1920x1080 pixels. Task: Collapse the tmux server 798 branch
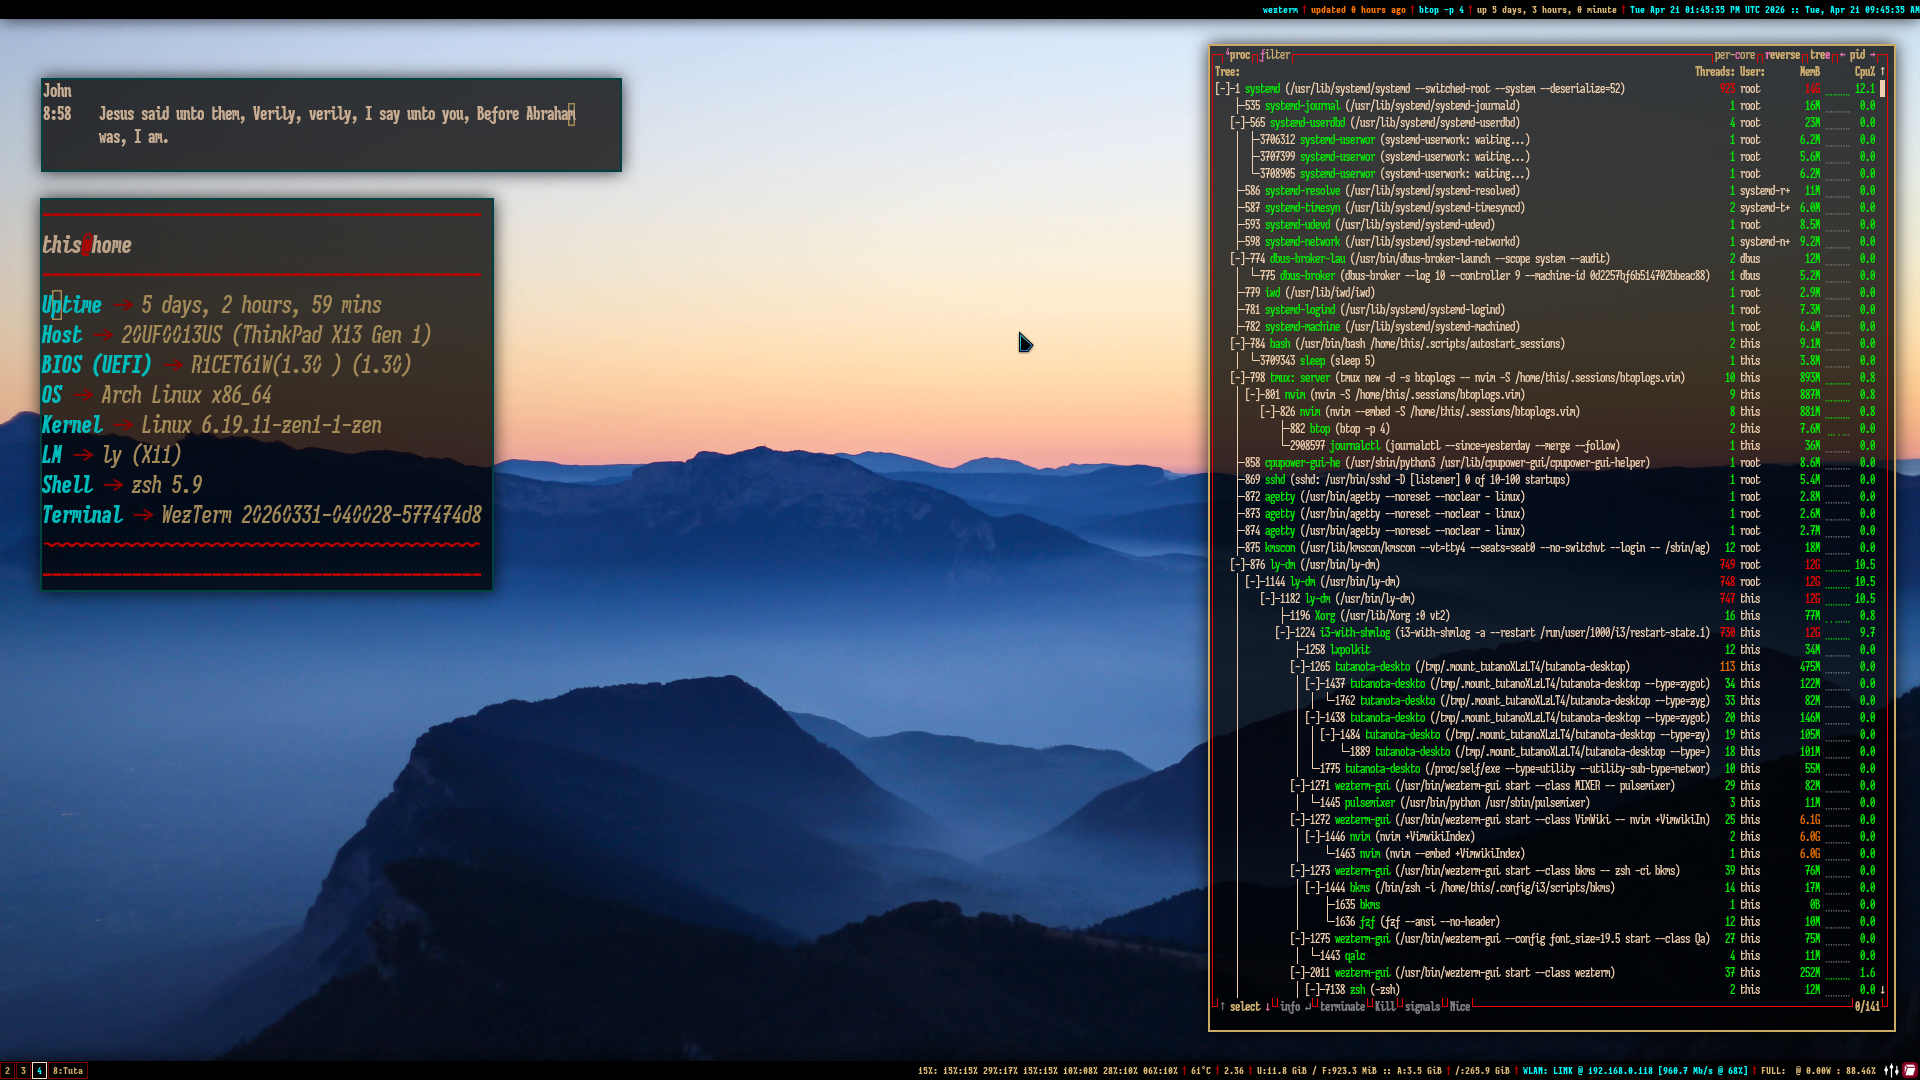[1237, 378]
